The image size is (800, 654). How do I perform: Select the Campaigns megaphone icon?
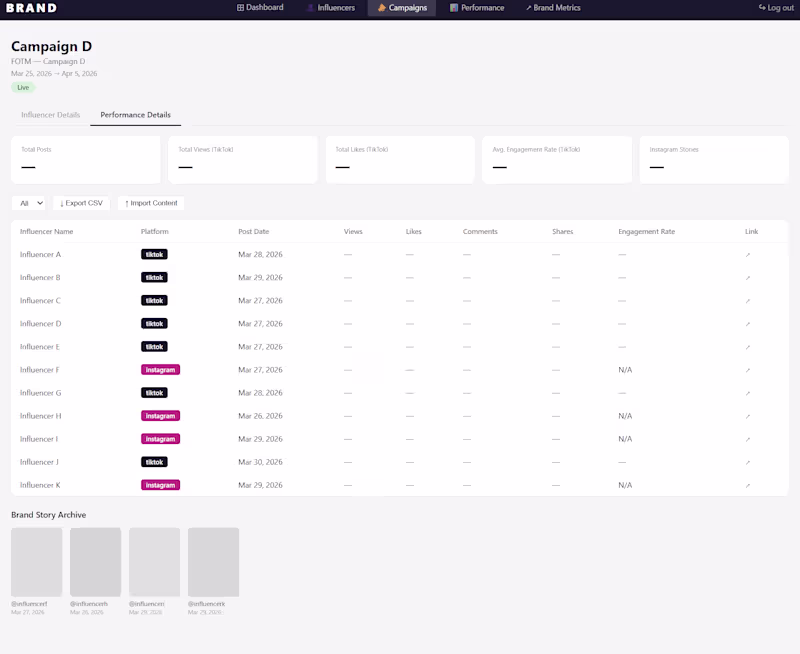point(380,8)
